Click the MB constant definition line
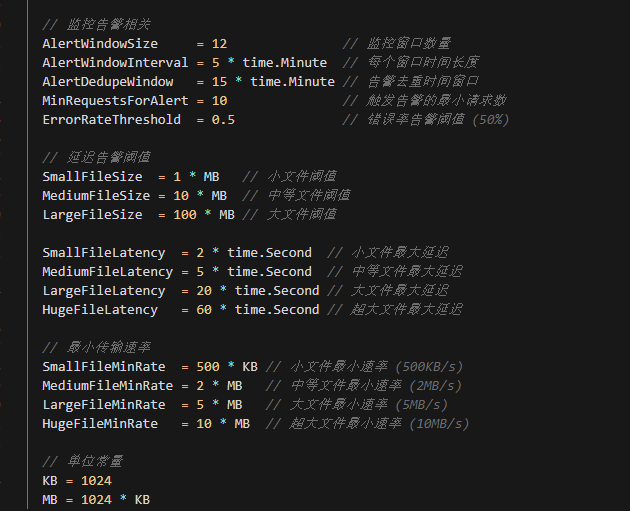Screen dimensions: 630x511 coord(96,500)
